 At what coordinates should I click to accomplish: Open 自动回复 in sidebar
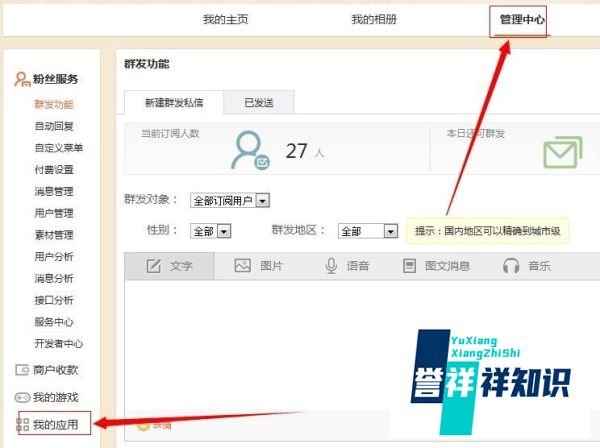[x=54, y=126]
